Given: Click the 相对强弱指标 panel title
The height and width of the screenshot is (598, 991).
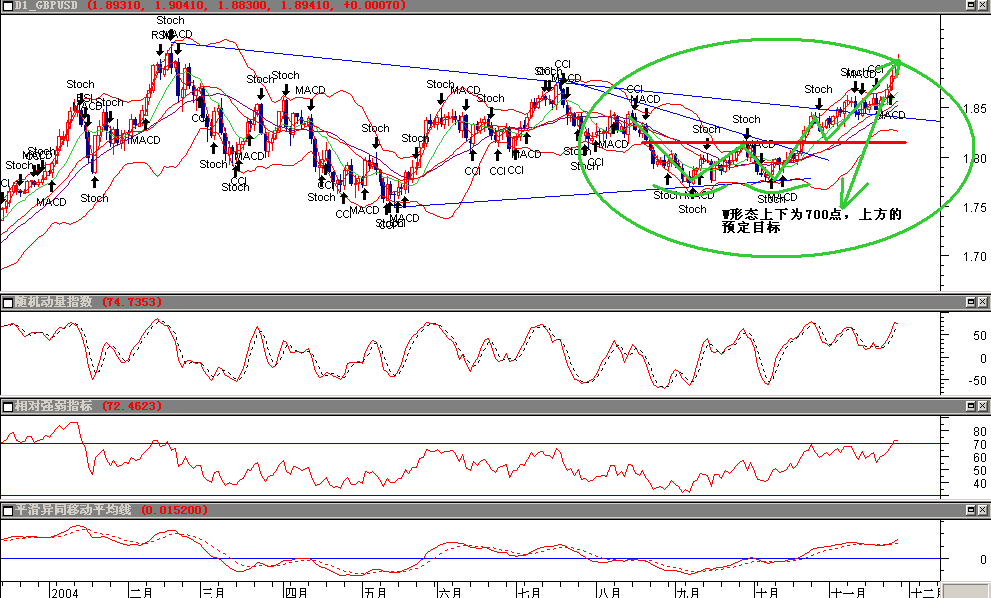Looking at the screenshot, I should point(54,406).
